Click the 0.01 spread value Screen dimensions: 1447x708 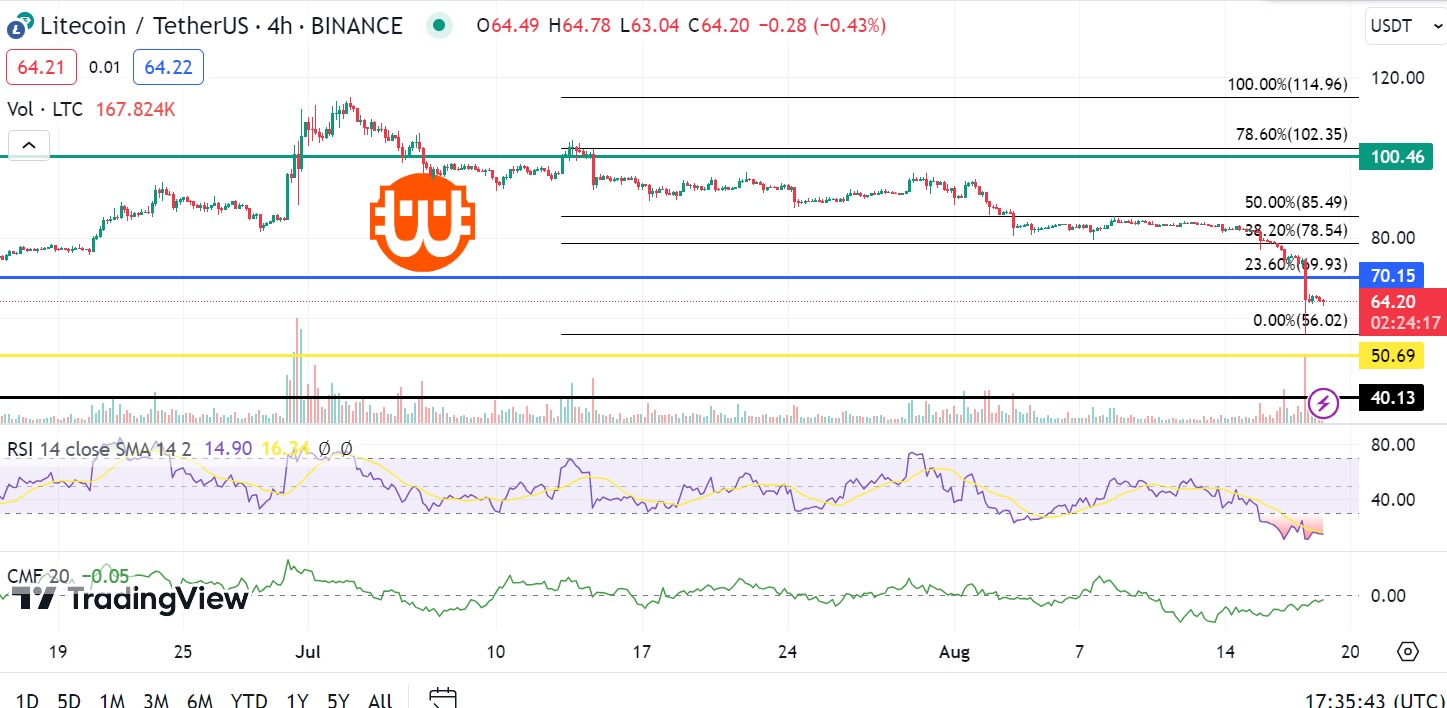[x=104, y=67]
